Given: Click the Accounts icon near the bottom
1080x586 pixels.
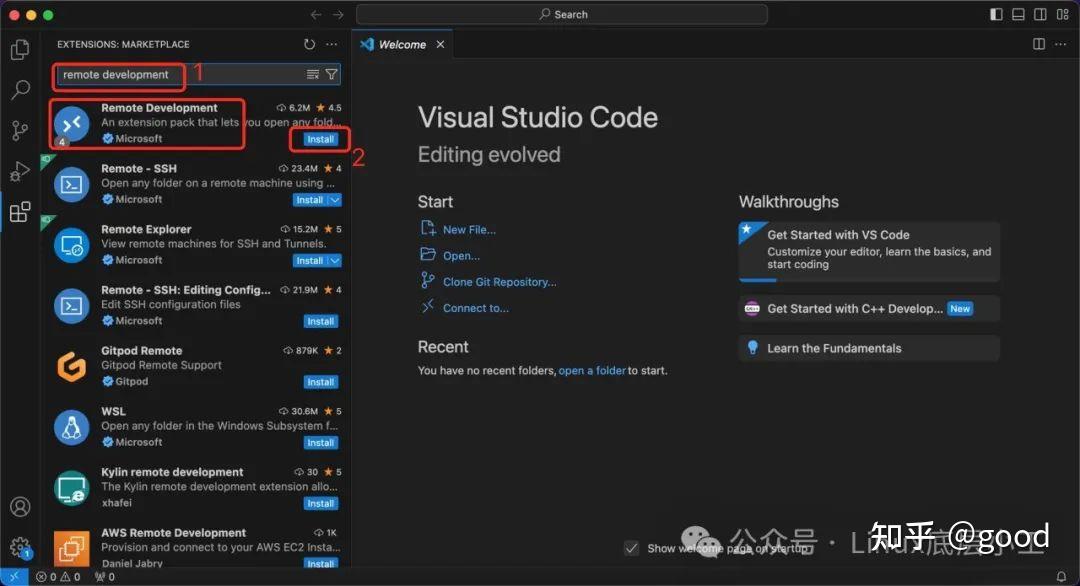Looking at the screenshot, I should [x=20, y=508].
